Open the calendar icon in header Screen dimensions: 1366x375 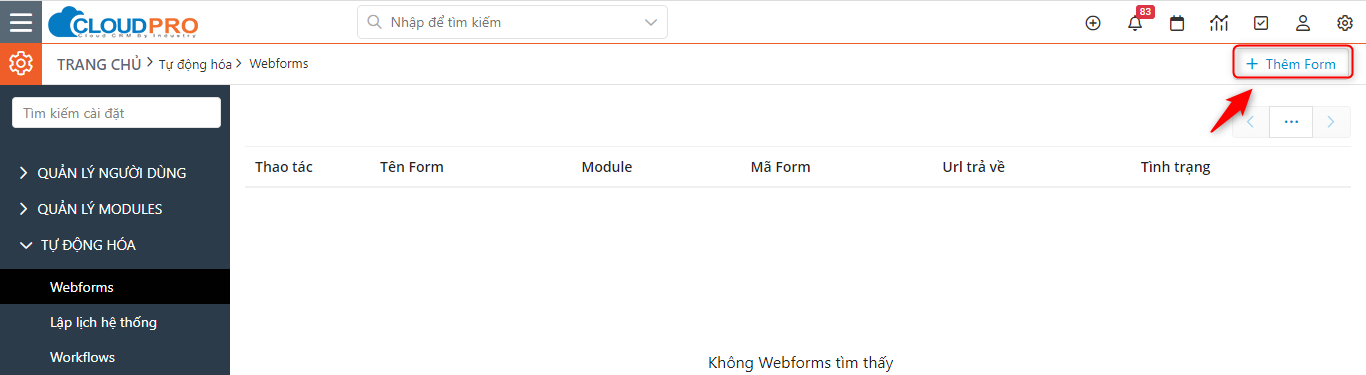[1177, 23]
